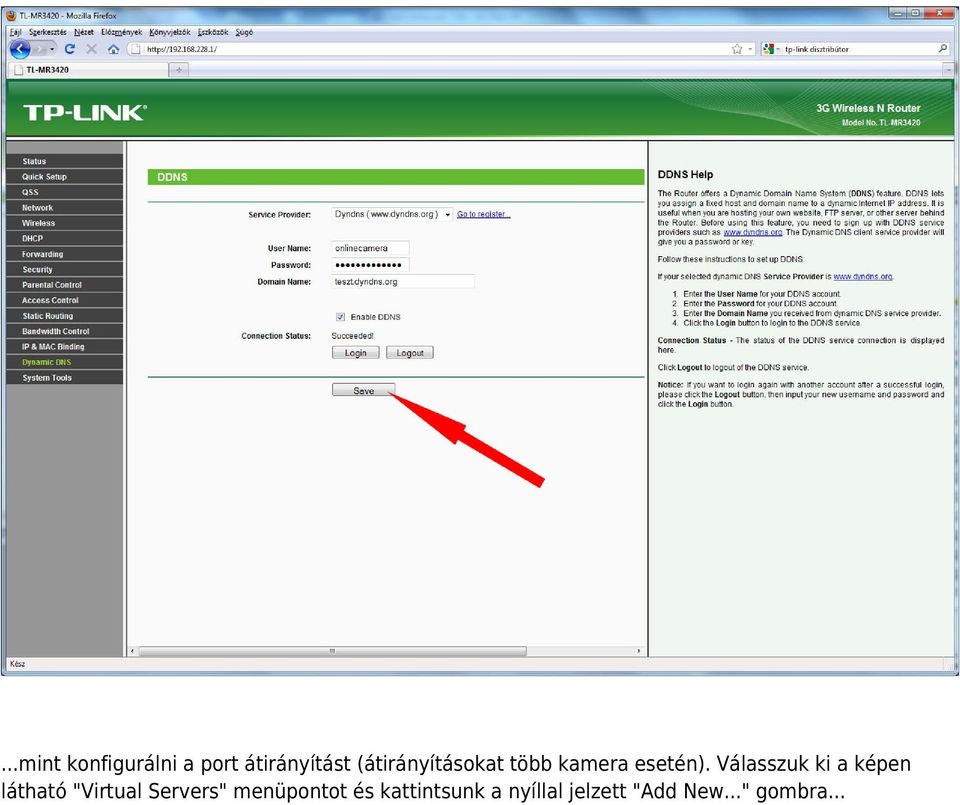The height and width of the screenshot is (805, 960).
Task: Open the Nézet menu
Action: 84,32
